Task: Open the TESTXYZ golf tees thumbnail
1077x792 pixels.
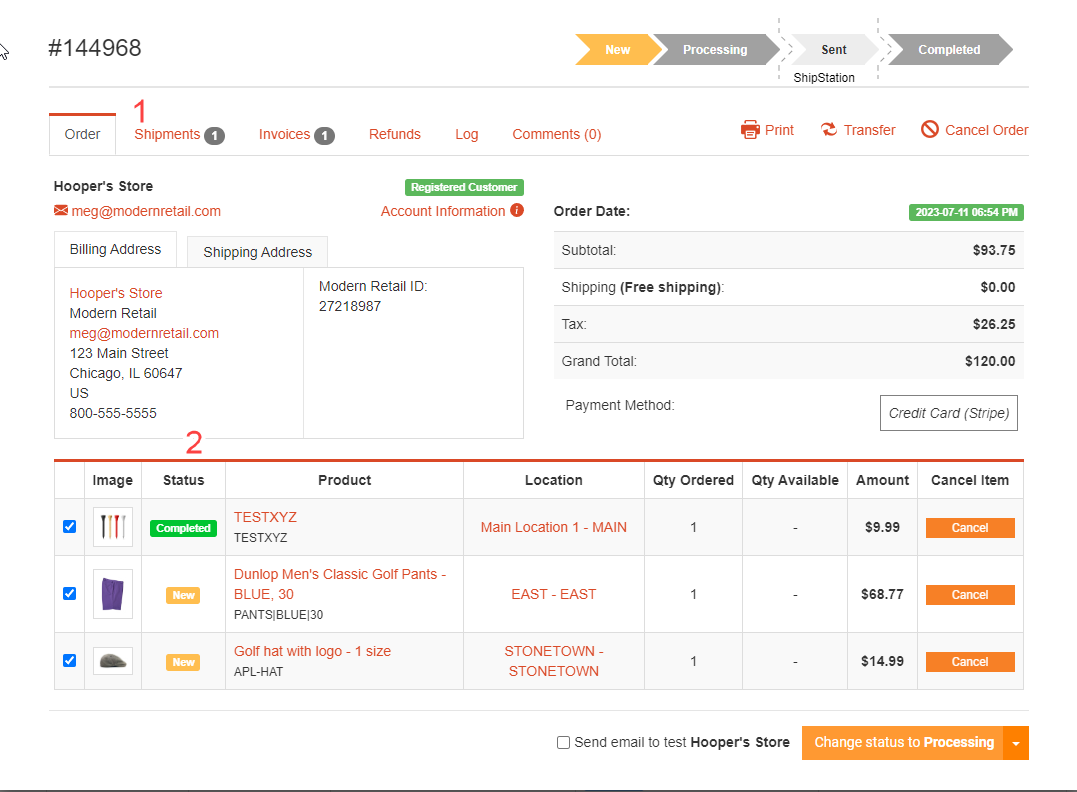Action: (113, 527)
